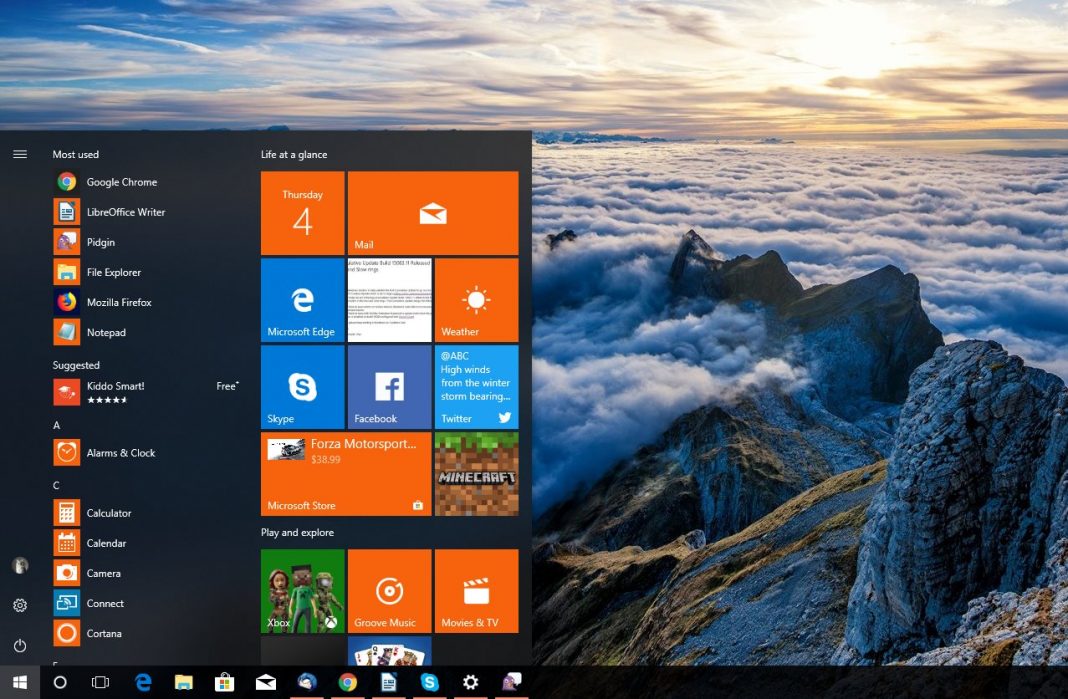This screenshot has width=1068, height=699.
Task: Open the Twitter live tile
Action: click(x=476, y=386)
